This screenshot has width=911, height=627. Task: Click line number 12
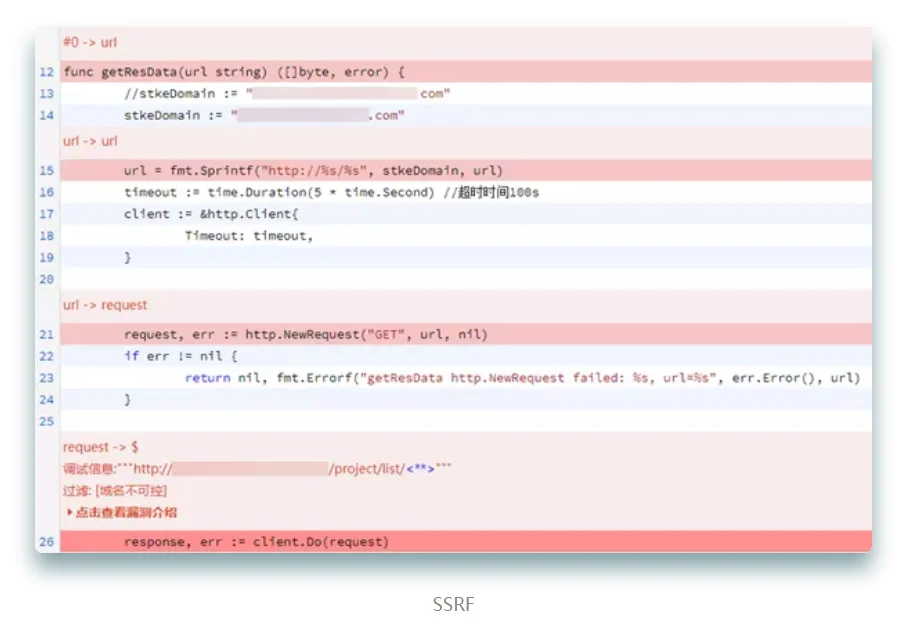[x=46, y=72]
